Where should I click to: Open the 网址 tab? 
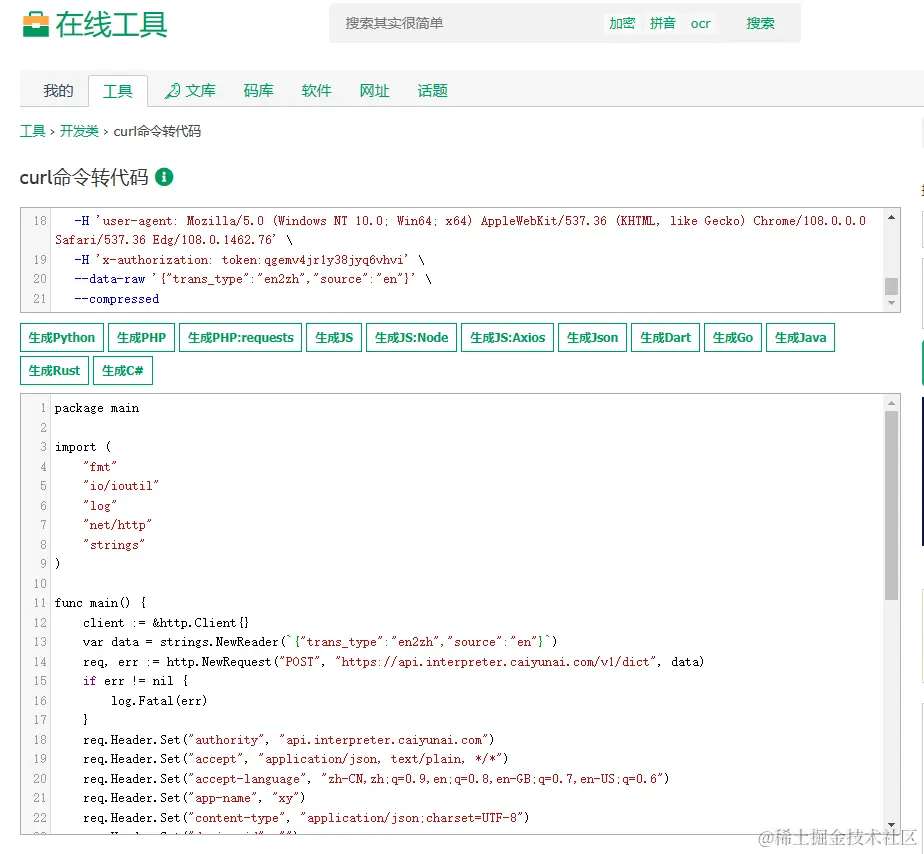coord(374,91)
